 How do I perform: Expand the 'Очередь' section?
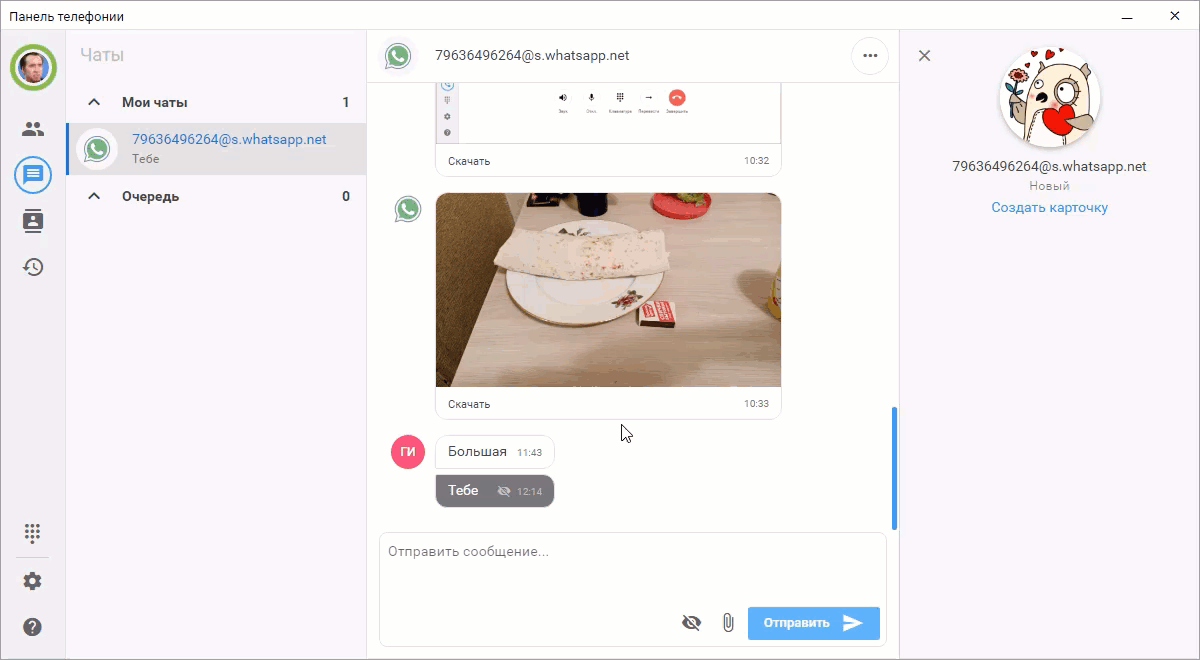coord(94,196)
